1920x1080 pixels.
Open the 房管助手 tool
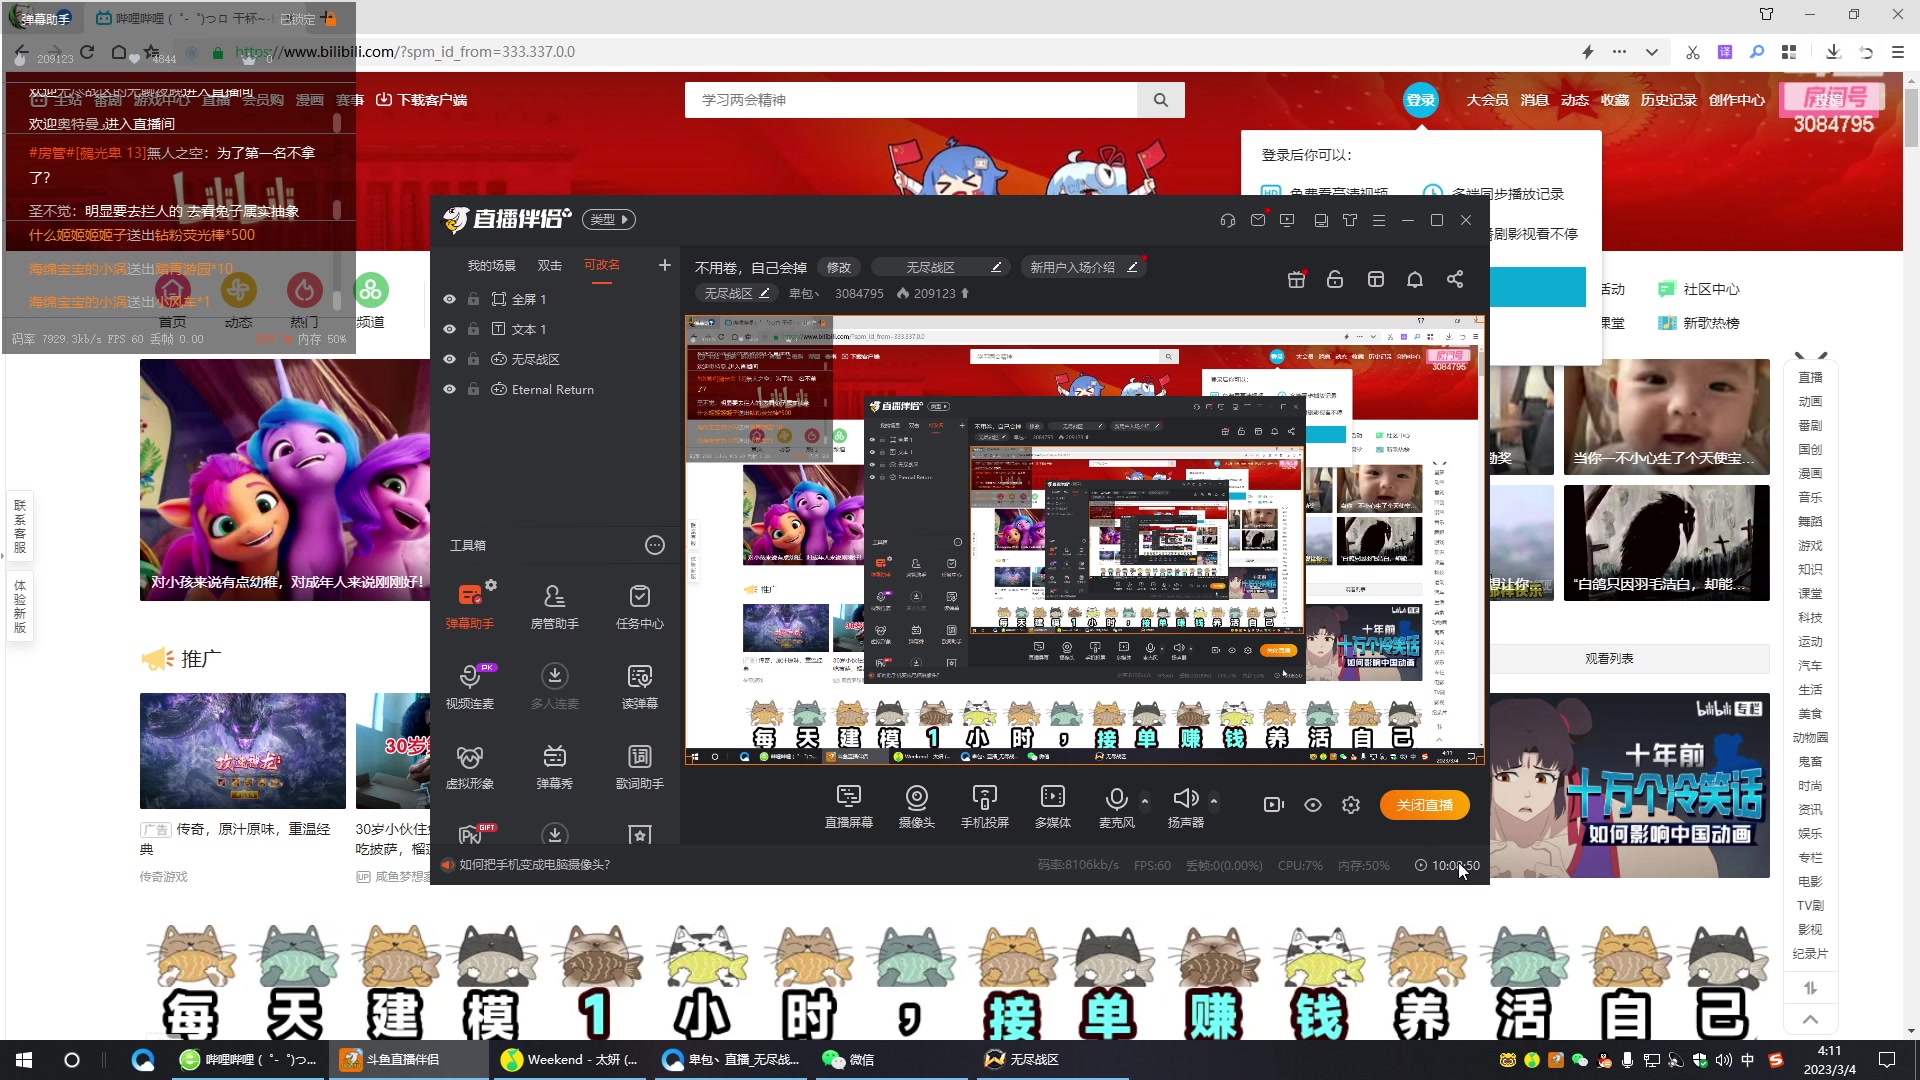point(554,605)
